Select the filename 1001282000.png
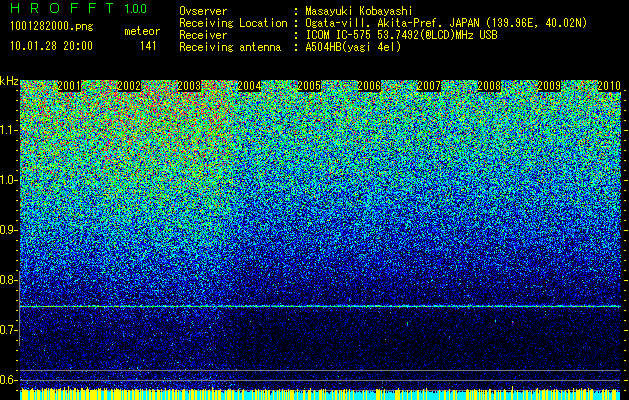Viewport: 629px width, 400px height. 52,27
